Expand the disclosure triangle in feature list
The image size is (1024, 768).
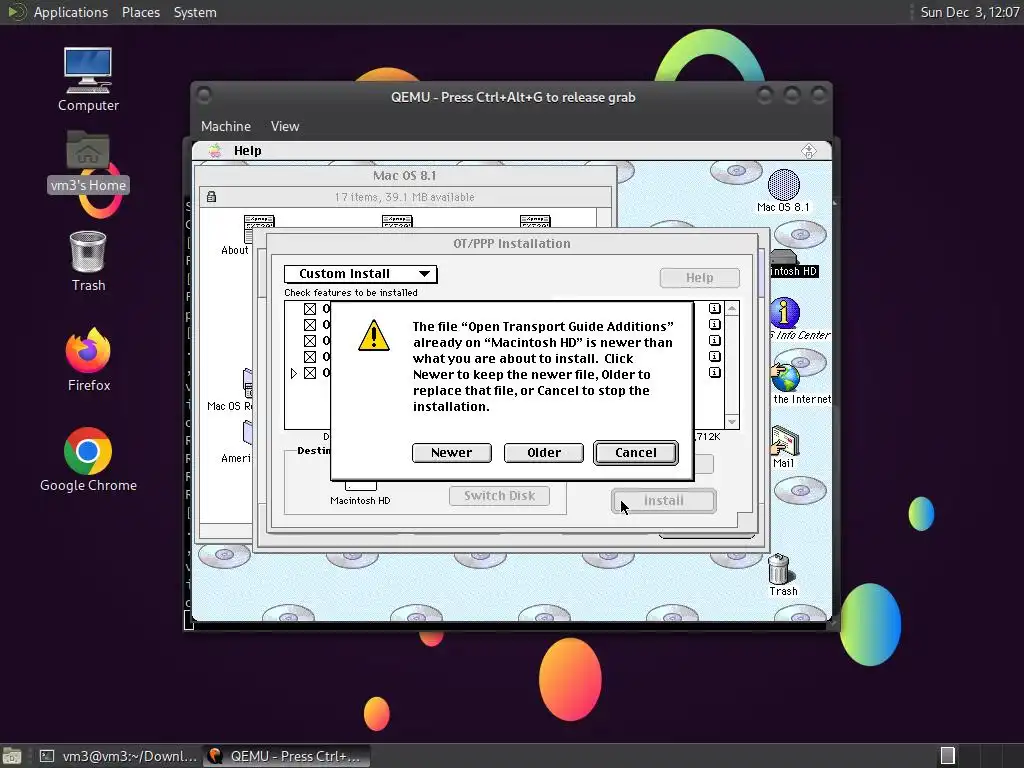coord(293,373)
